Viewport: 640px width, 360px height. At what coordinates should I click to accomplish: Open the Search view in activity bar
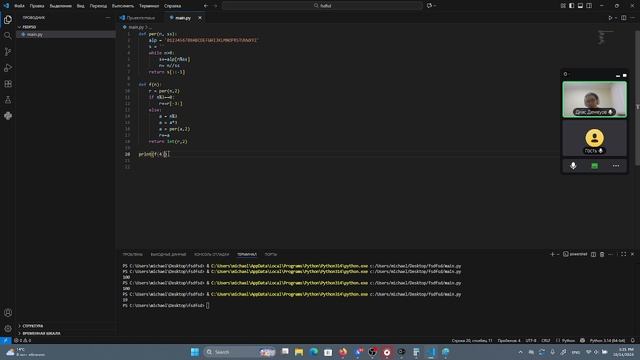click(8, 36)
